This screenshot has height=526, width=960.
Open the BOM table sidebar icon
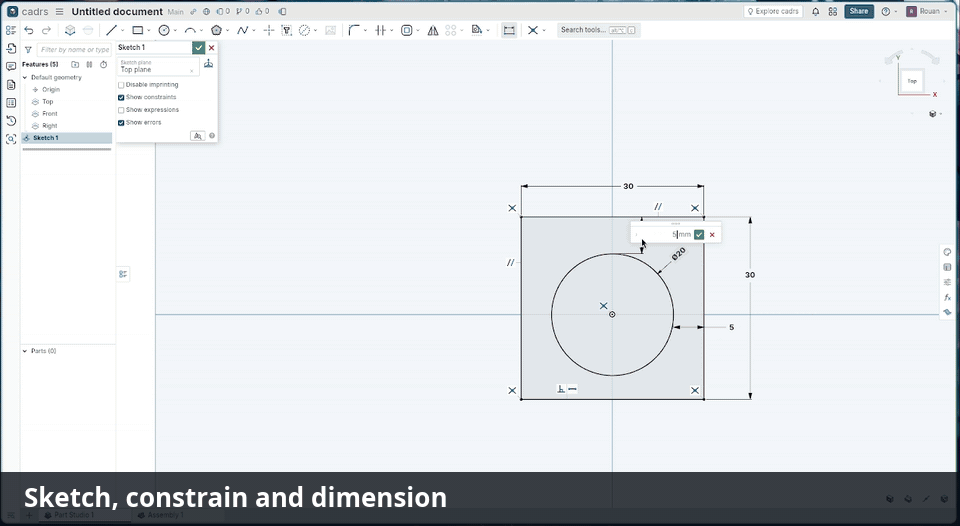point(11,102)
